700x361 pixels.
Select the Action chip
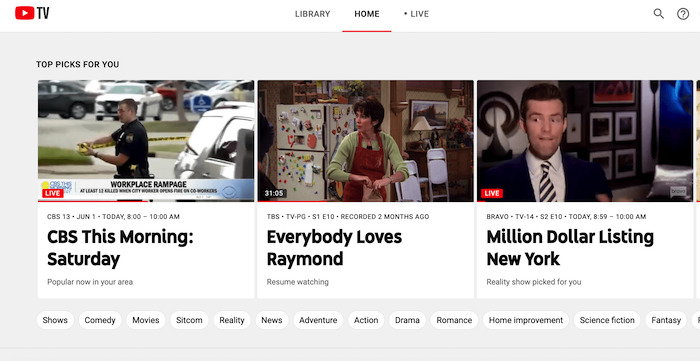tap(366, 320)
